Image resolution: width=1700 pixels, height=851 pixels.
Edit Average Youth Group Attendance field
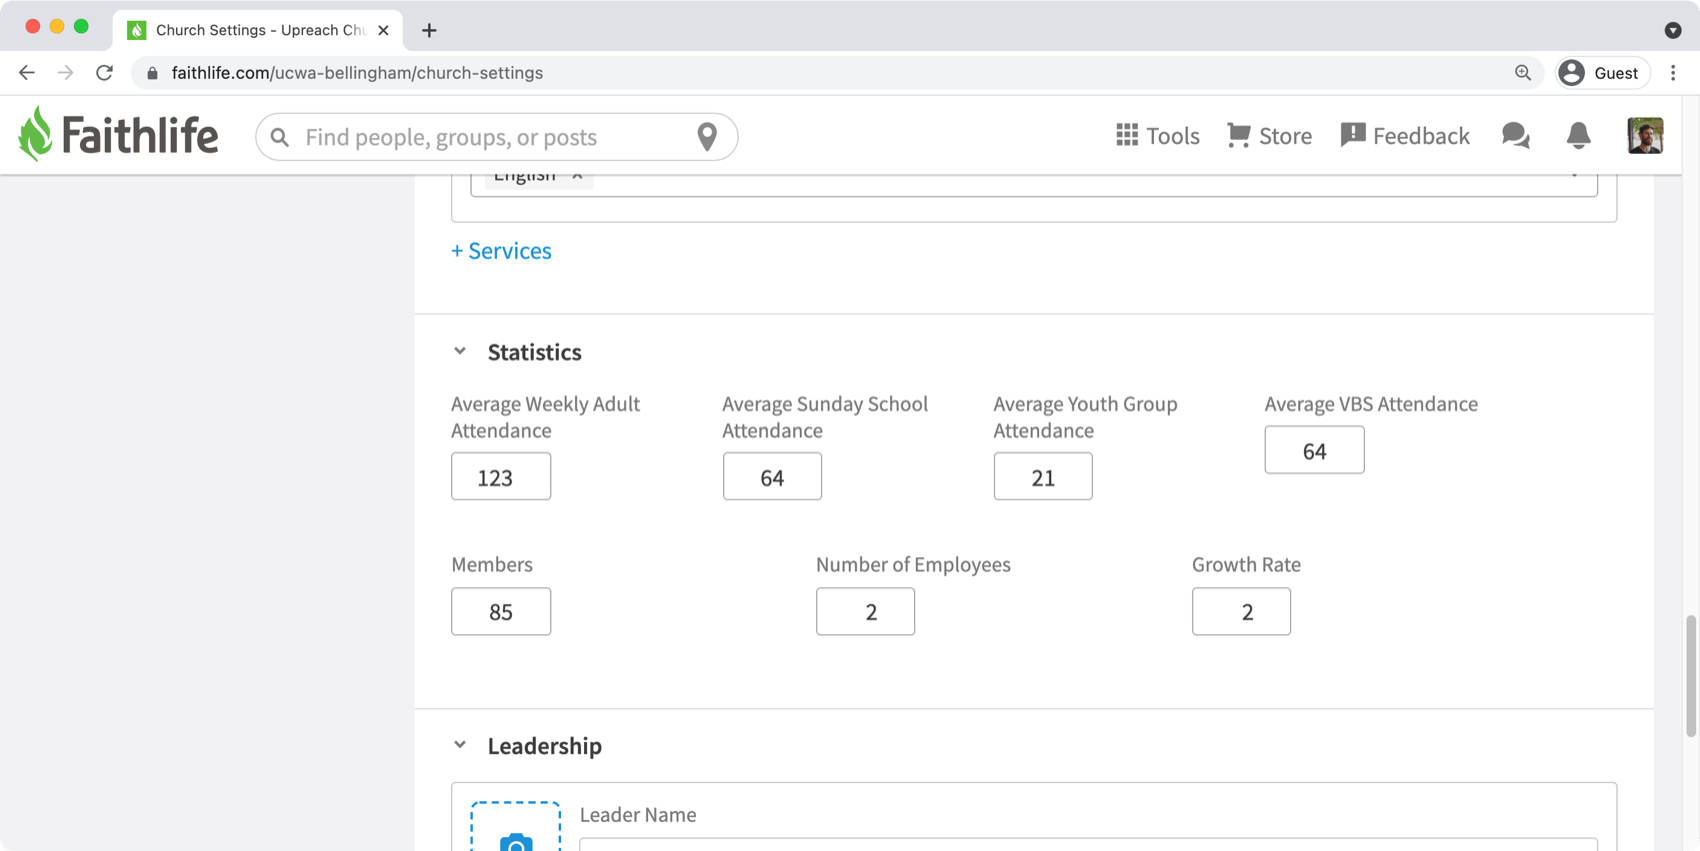click(1043, 476)
